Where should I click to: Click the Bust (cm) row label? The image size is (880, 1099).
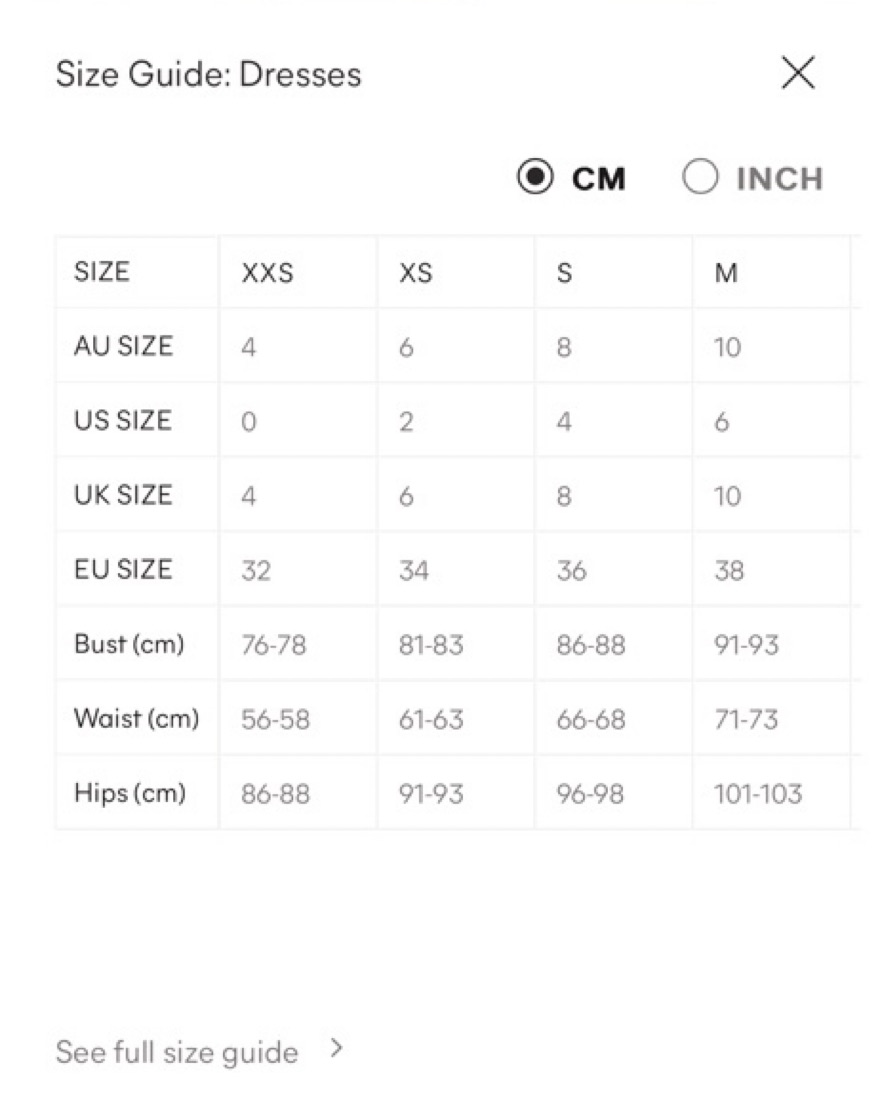[x=129, y=644]
